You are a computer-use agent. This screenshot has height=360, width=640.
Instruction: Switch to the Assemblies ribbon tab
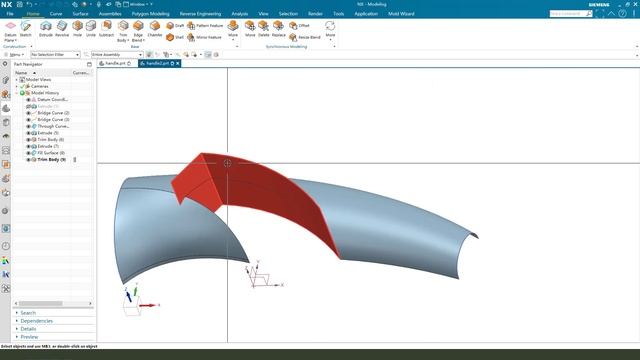(x=110, y=14)
